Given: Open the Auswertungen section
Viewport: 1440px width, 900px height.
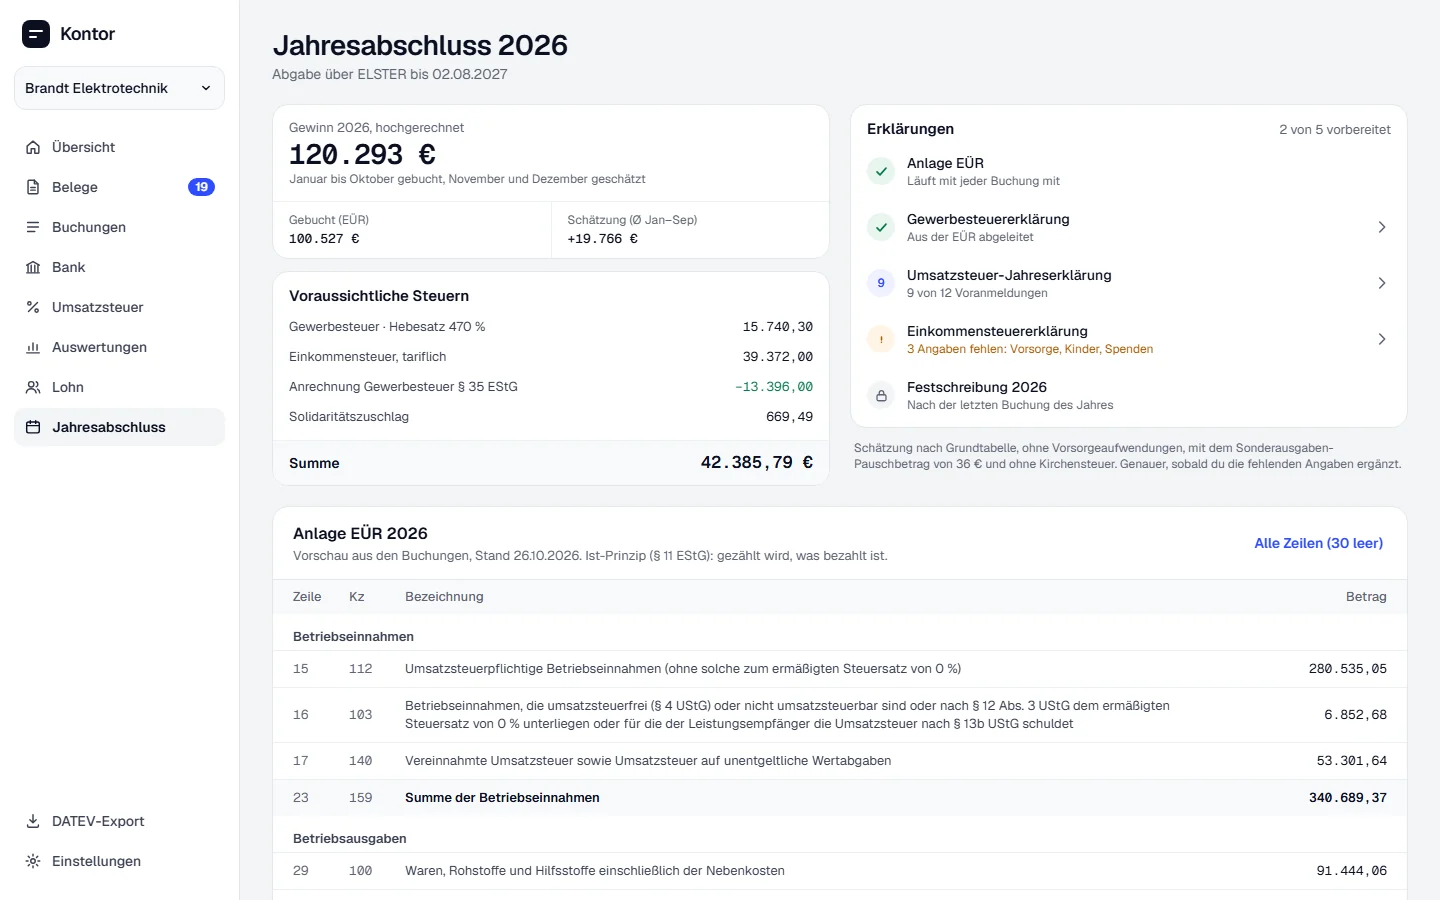Looking at the screenshot, I should pyautogui.click(x=119, y=347).
